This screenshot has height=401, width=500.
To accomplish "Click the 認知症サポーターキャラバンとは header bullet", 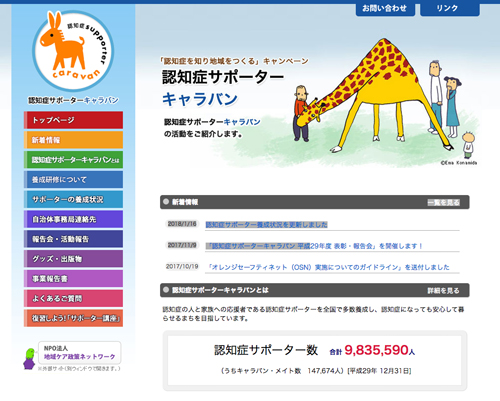I will tap(166, 290).
